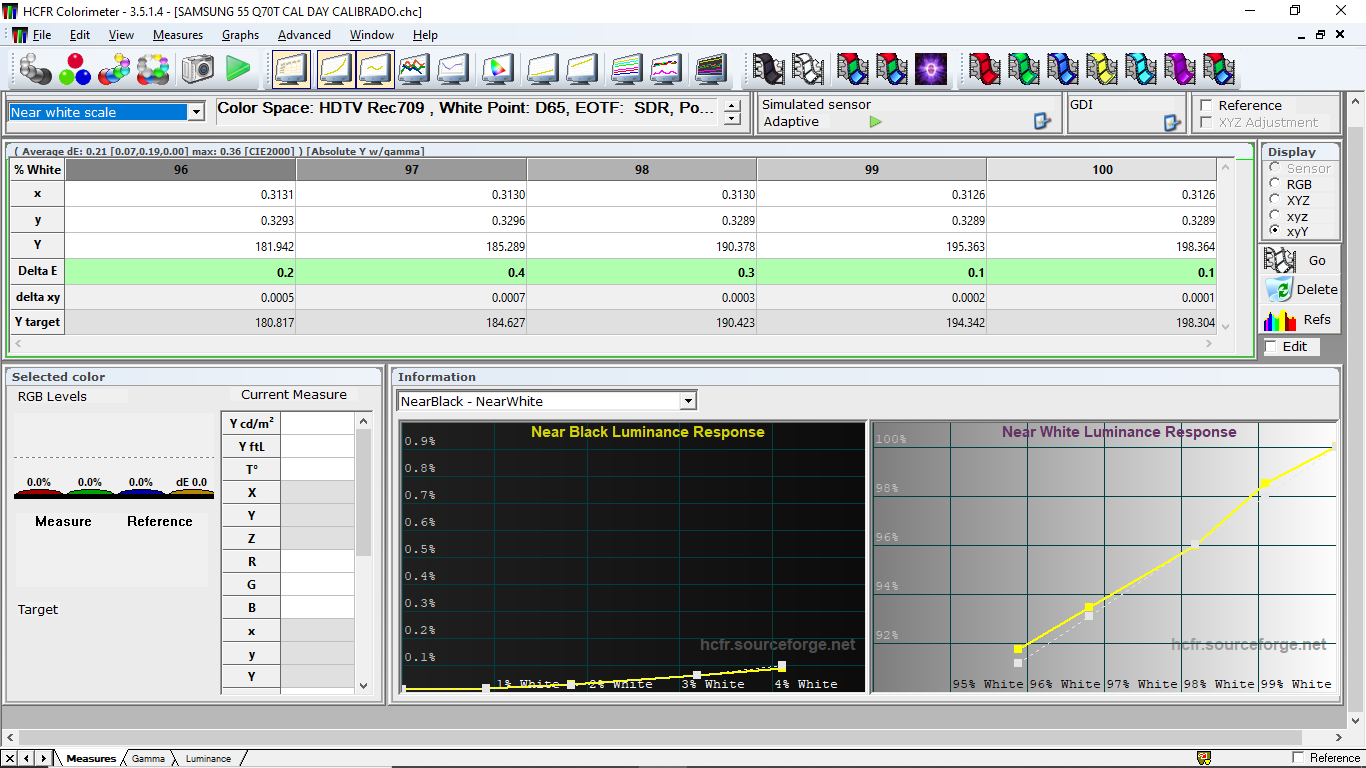This screenshot has width=1366, height=768.
Task: Open the CIE diagram monitor icon
Action: coord(497,69)
